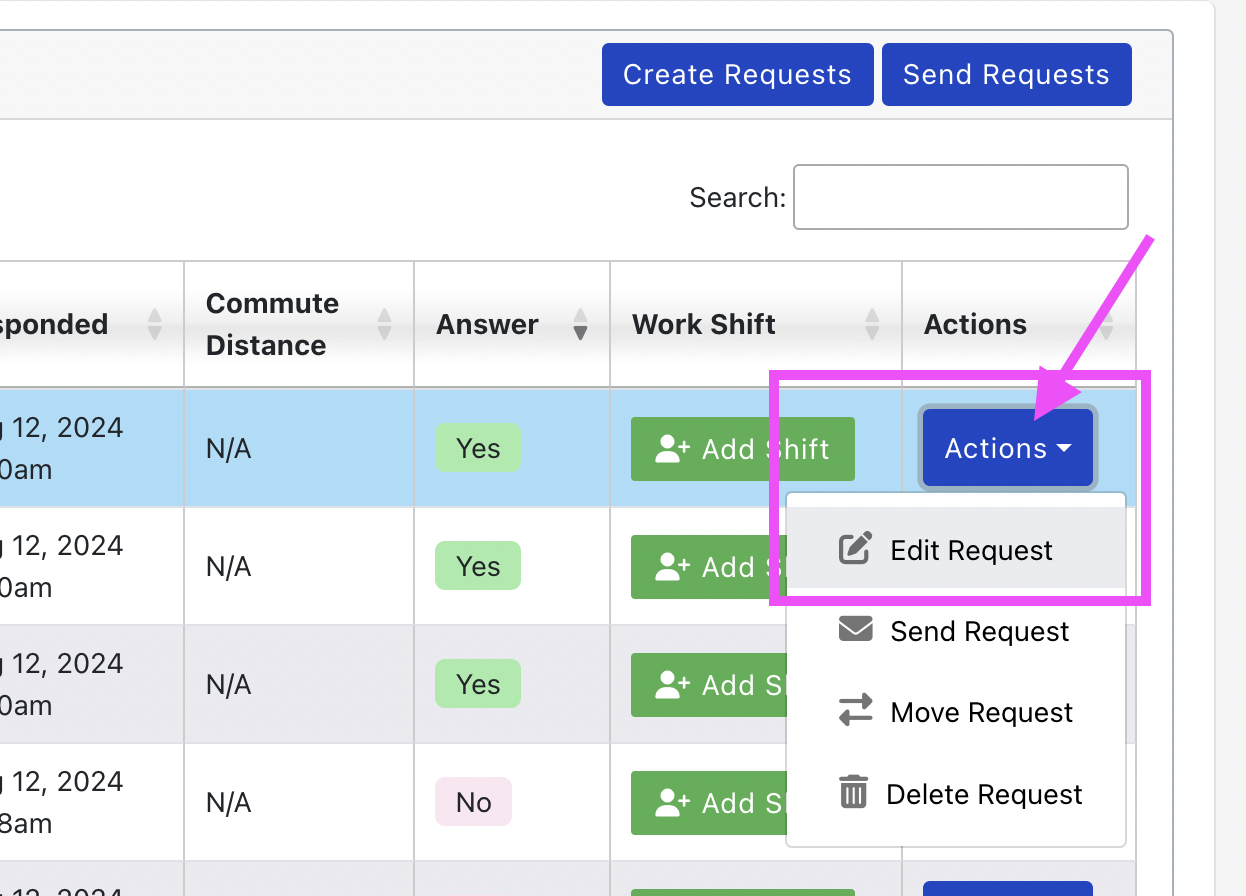Click Add Shift button in the No answer row
1246x896 pixels.
[x=709, y=803]
